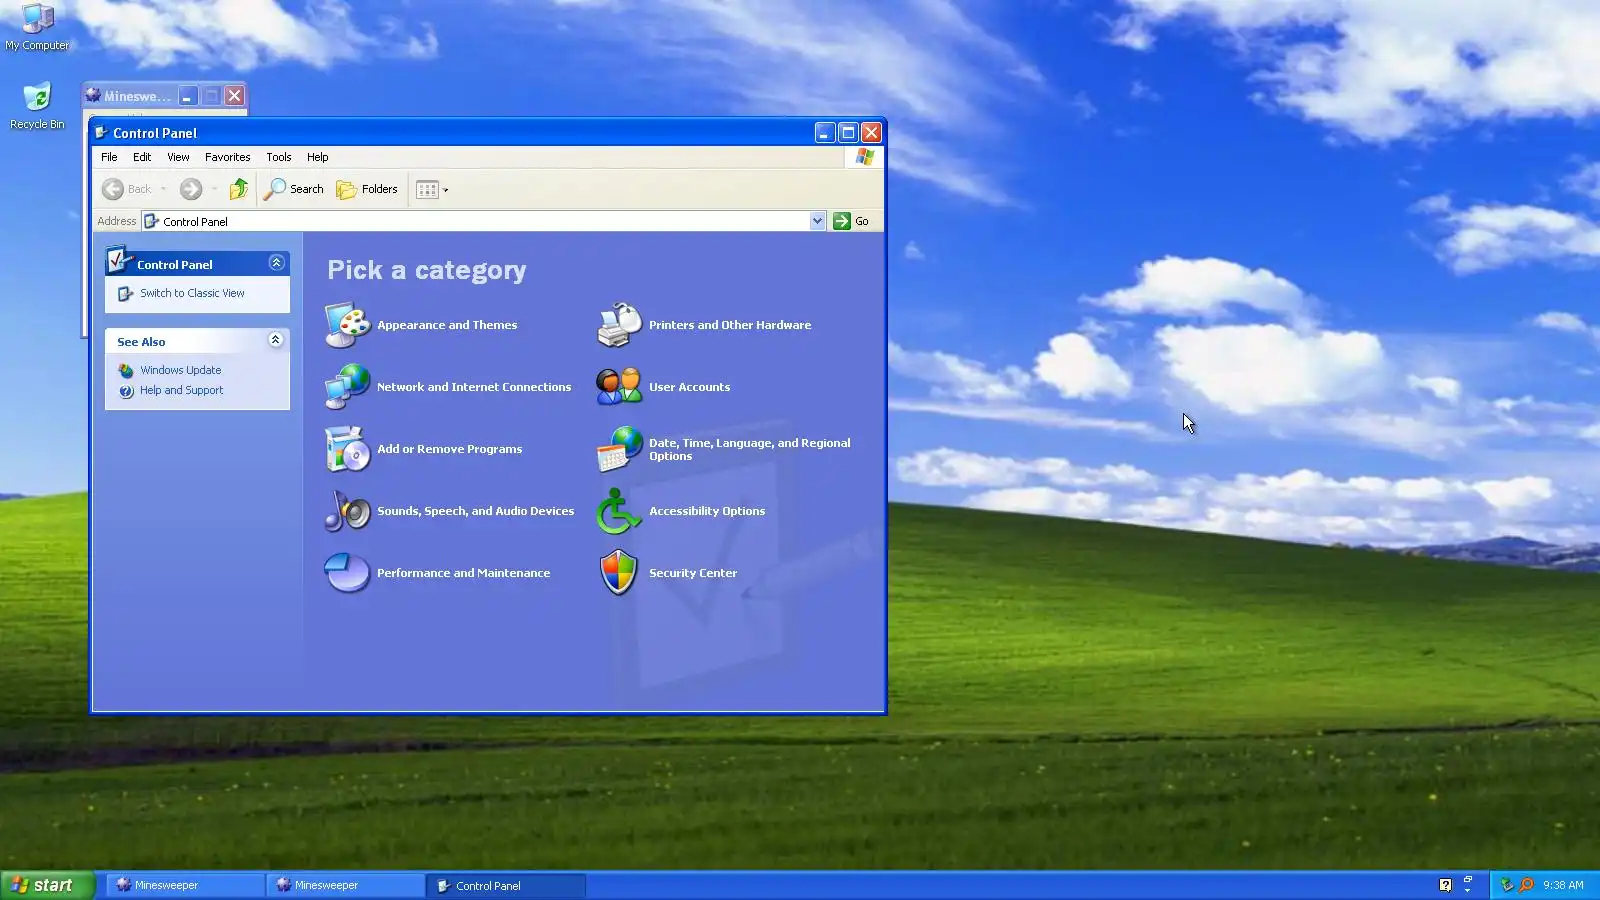Open the Forward history dropdown arrow
Viewport: 1600px width, 900px height.
click(214, 189)
